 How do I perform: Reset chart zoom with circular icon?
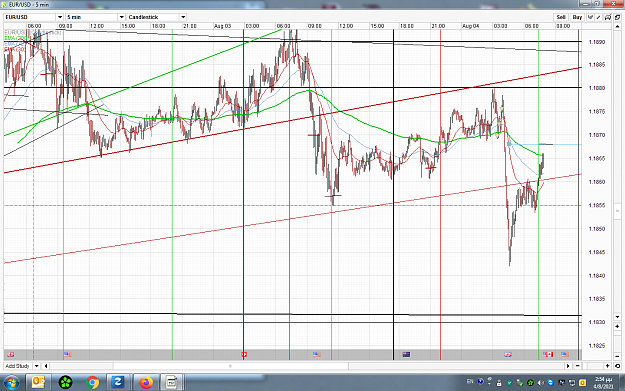coord(617,366)
